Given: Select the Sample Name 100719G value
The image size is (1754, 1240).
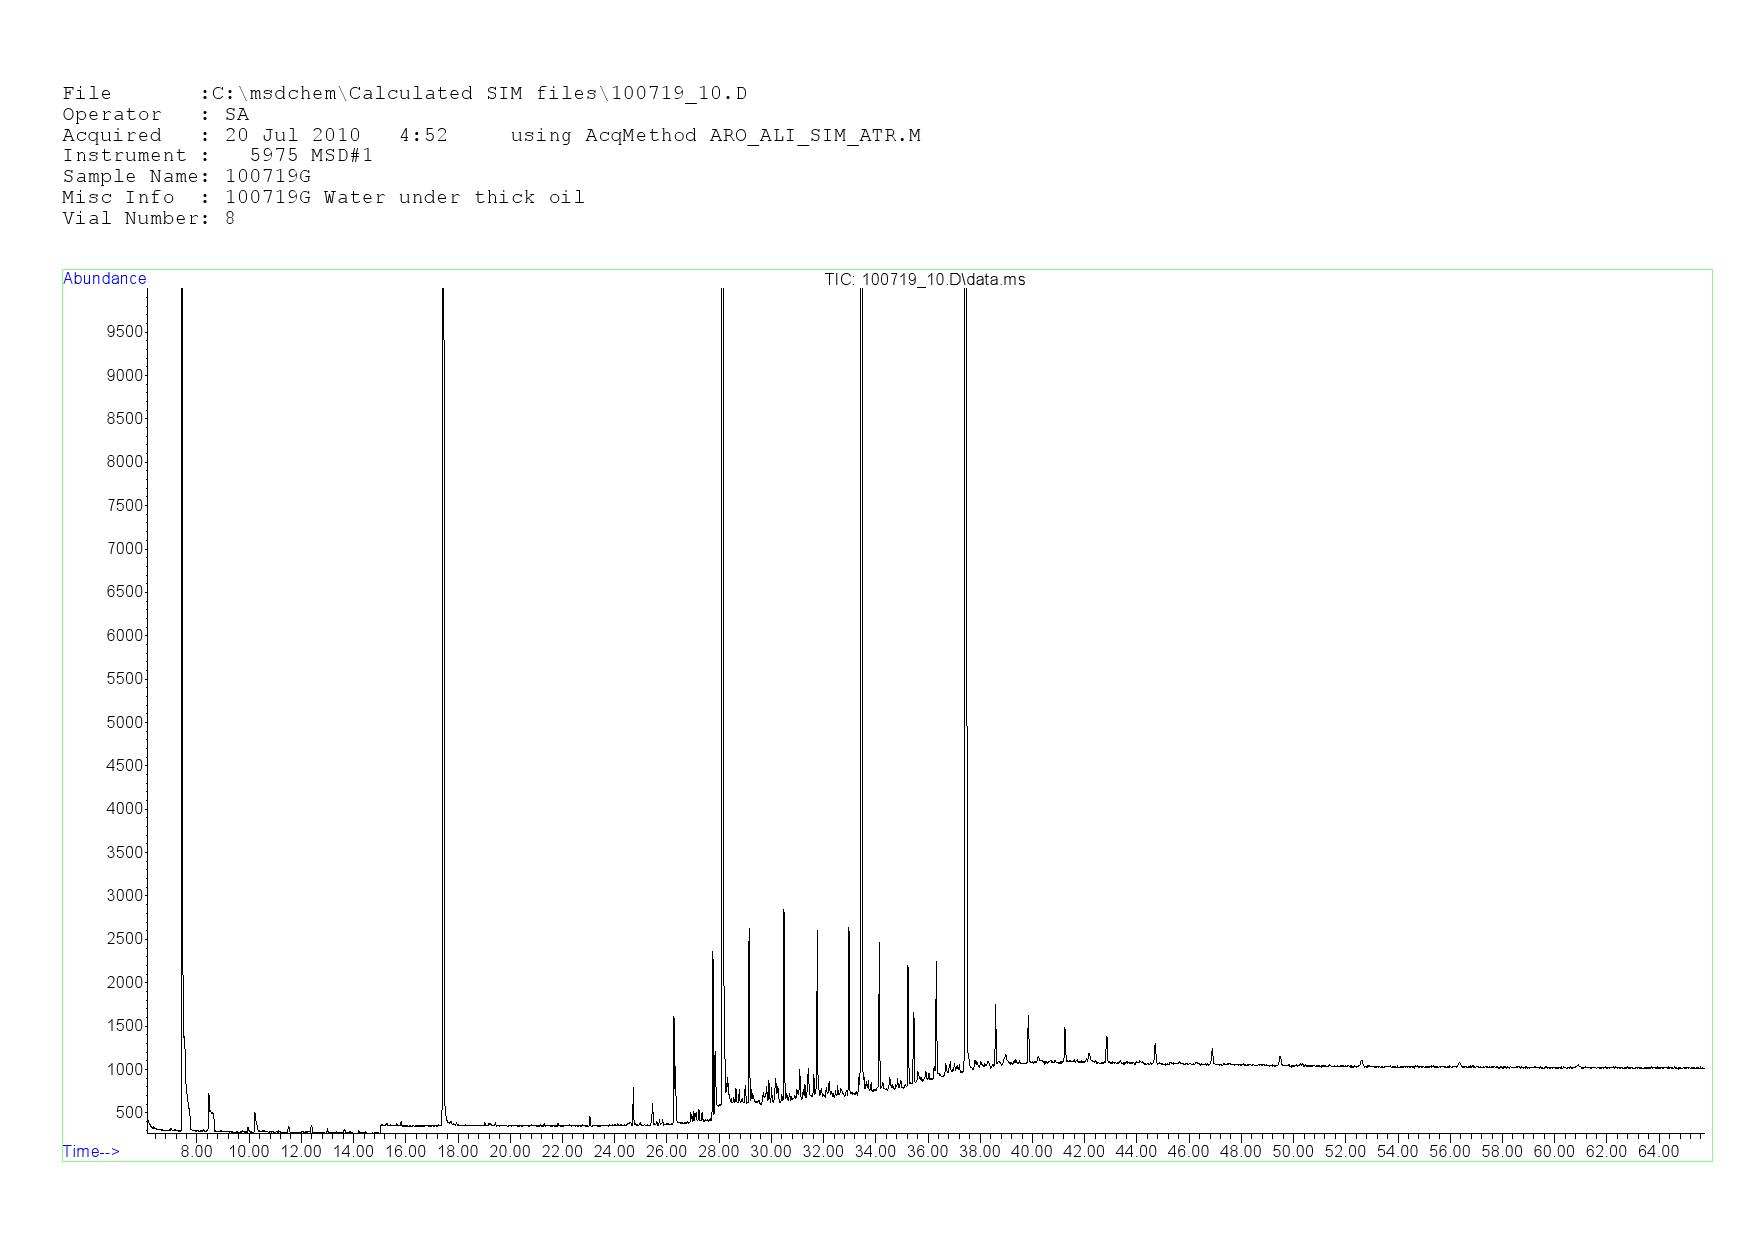Looking at the screenshot, I should 267,177.
